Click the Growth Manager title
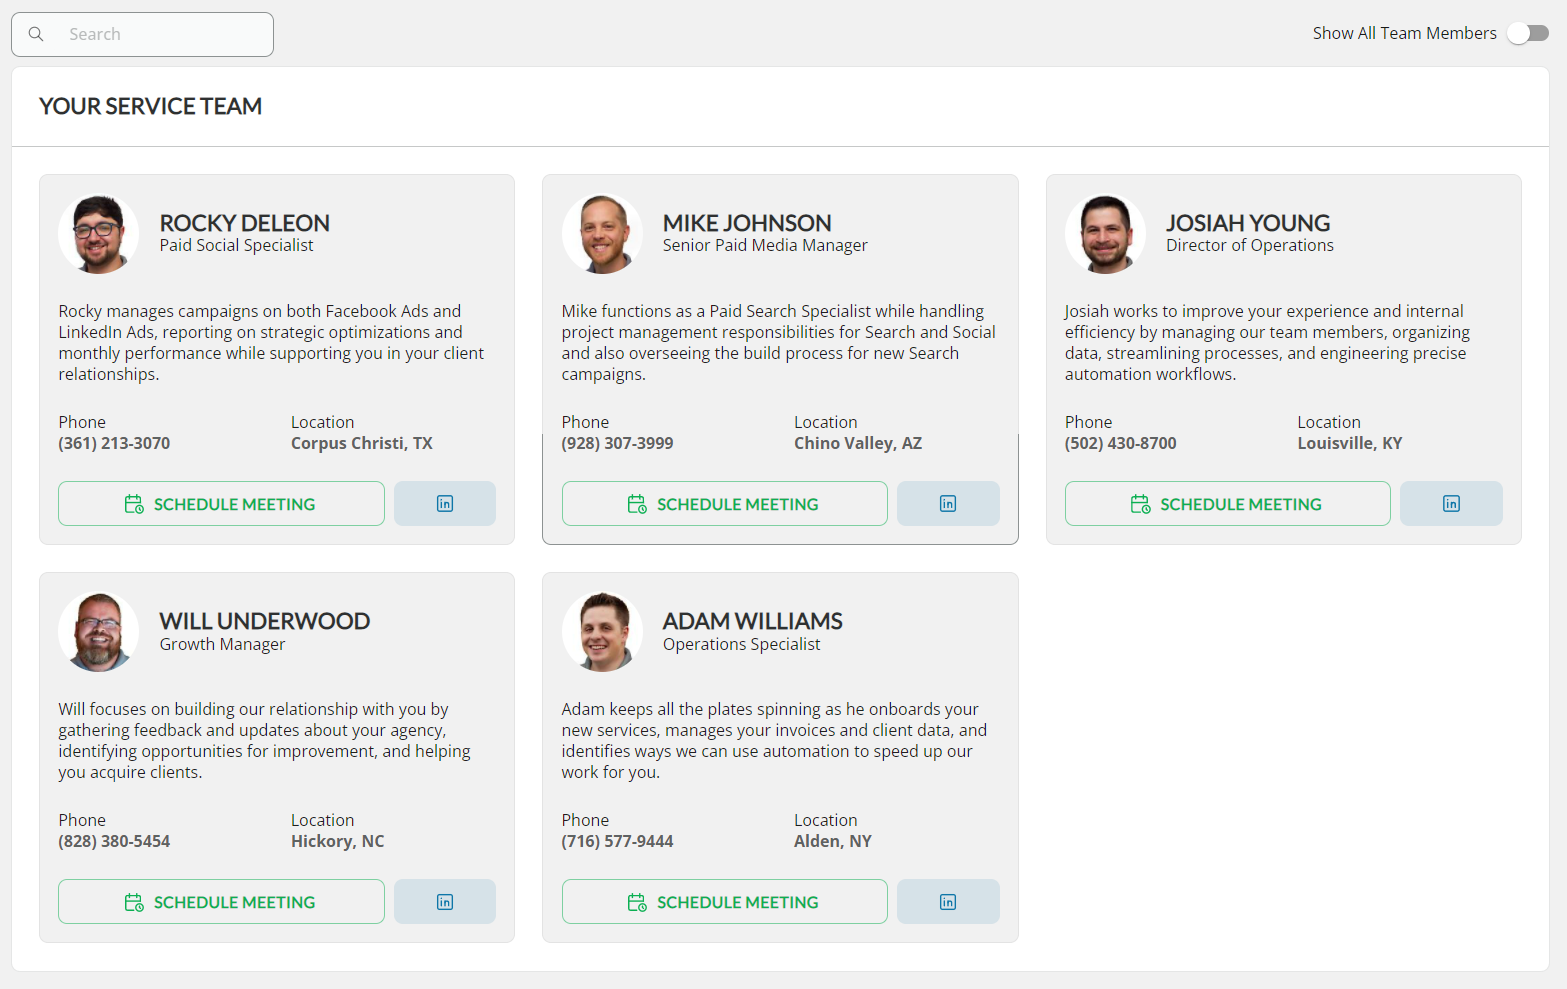Viewport: 1567px width, 989px height. click(222, 644)
